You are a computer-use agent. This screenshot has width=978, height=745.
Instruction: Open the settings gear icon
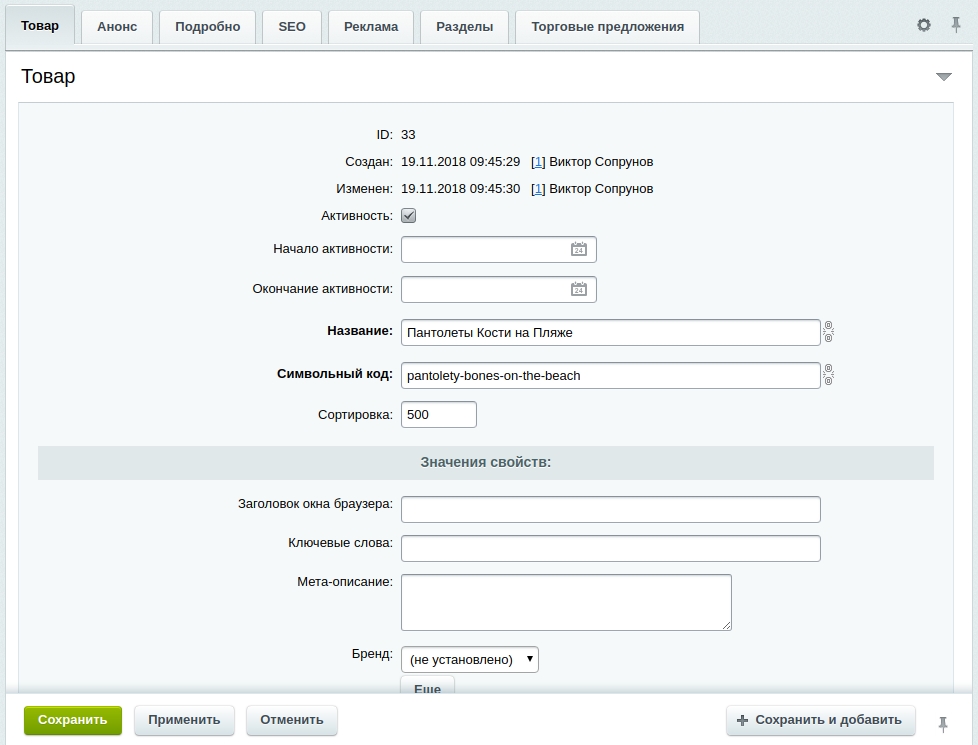924,25
